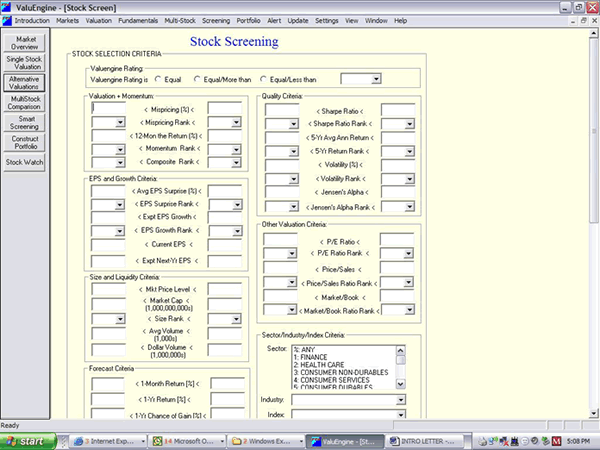
Task: Select the Equal/Less than radio button
Action: coord(263,79)
